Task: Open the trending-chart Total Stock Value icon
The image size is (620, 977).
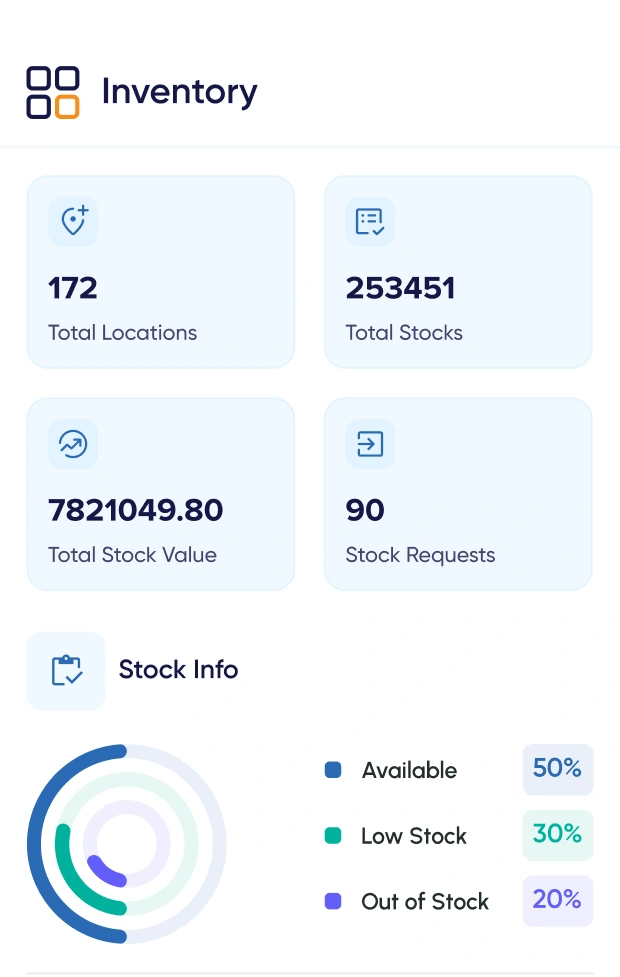Action: 72,444
